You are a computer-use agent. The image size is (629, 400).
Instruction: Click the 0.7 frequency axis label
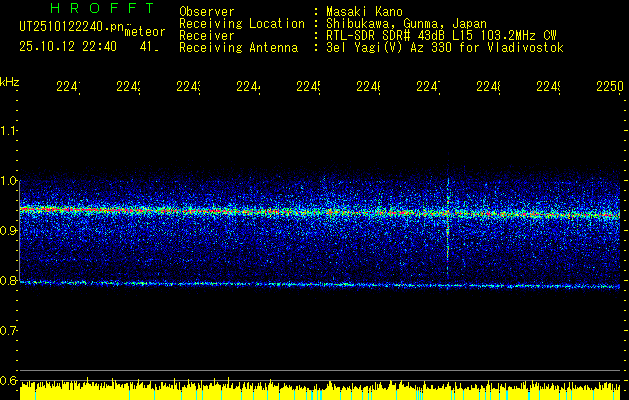click(10, 330)
